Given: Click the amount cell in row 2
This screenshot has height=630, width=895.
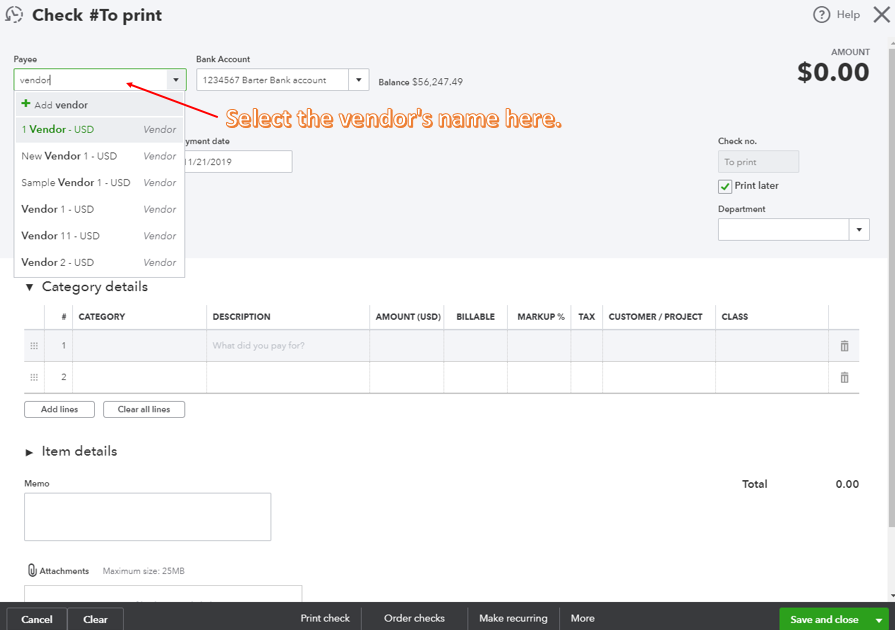Looking at the screenshot, I should [406, 377].
